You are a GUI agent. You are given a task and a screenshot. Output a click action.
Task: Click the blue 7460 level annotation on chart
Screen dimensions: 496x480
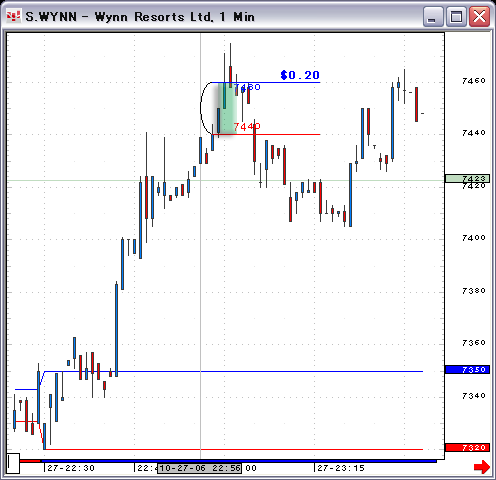247,87
